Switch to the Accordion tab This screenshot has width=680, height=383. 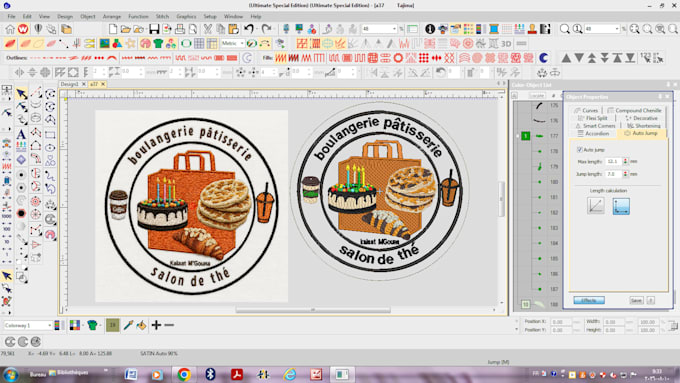click(x=593, y=134)
